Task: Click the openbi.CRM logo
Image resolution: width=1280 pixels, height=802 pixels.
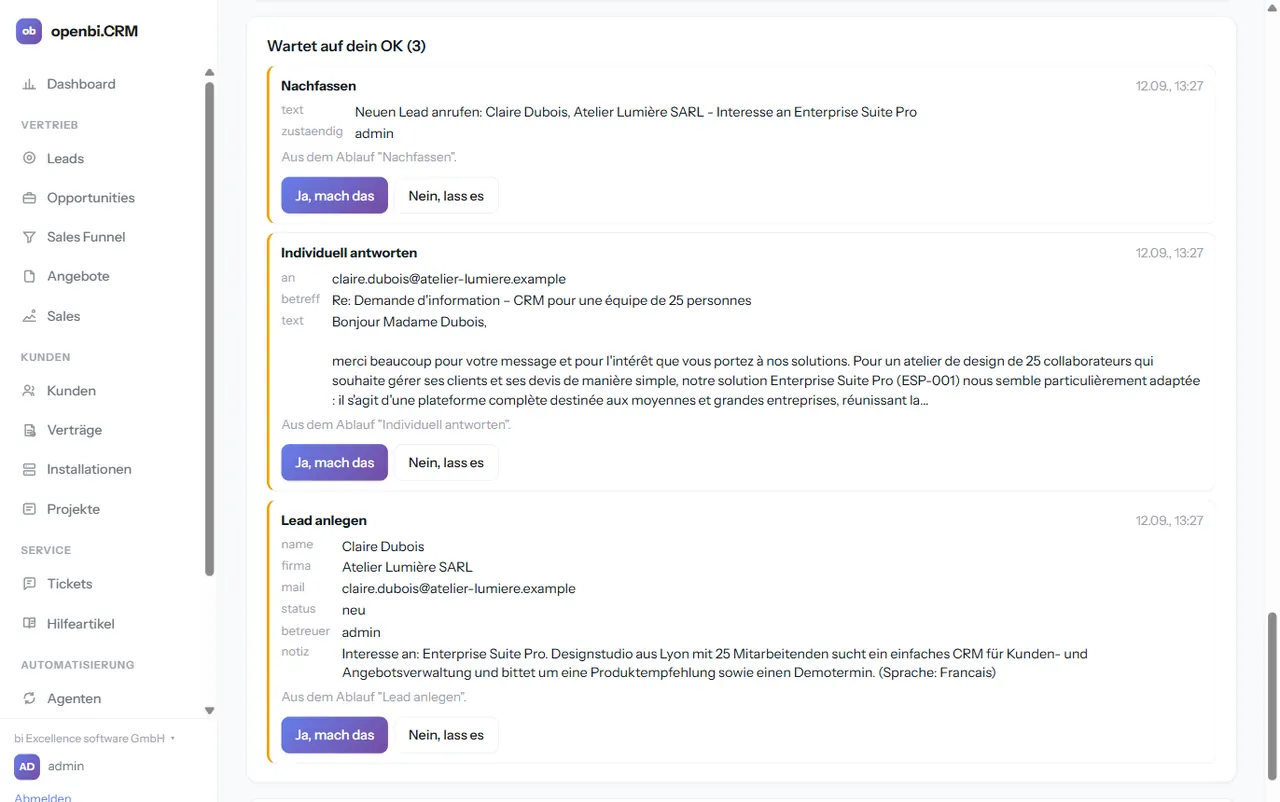Action: coord(29,31)
